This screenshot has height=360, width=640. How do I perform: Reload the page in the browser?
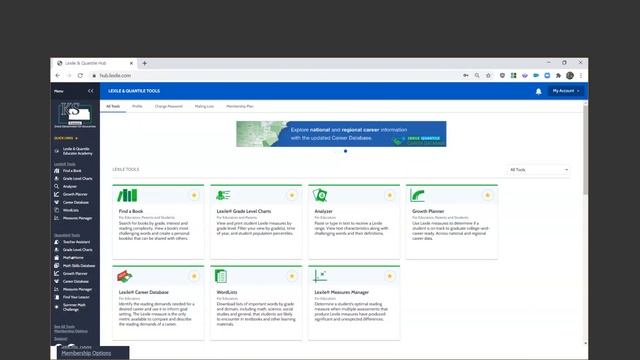point(80,76)
